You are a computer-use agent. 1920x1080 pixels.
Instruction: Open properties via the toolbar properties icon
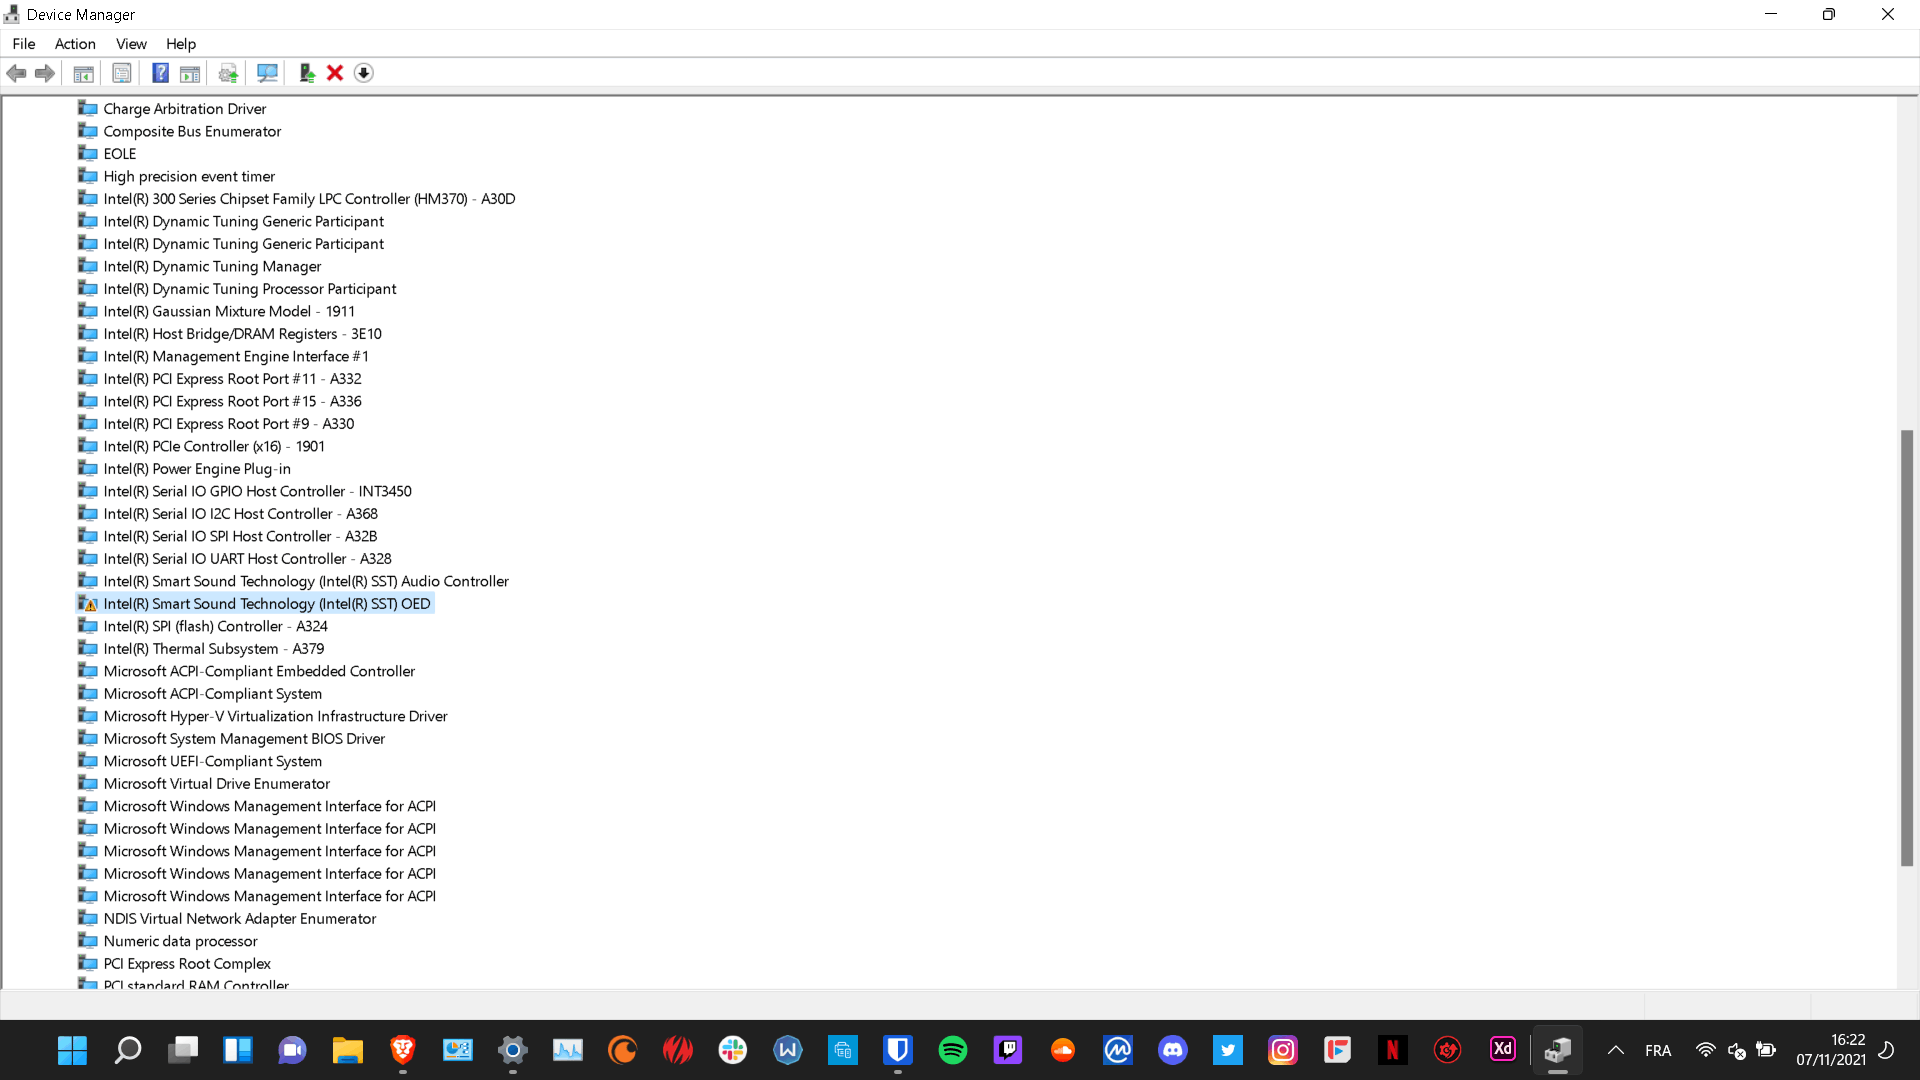[x=121, y=73]
